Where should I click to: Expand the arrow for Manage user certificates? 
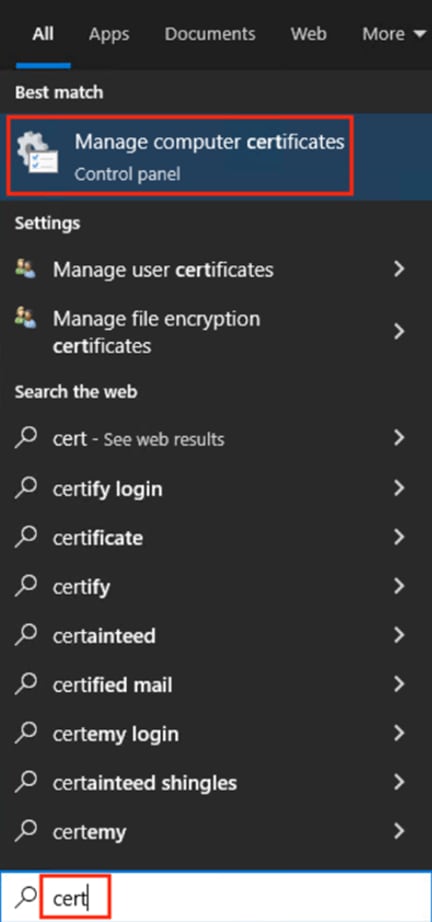click(400, 269)
